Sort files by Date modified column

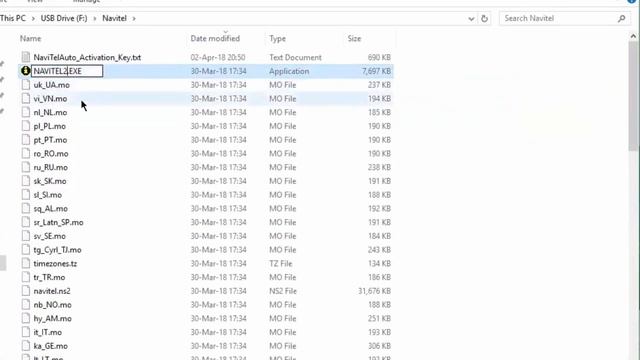pyautogui.click(x=215, y=38)
